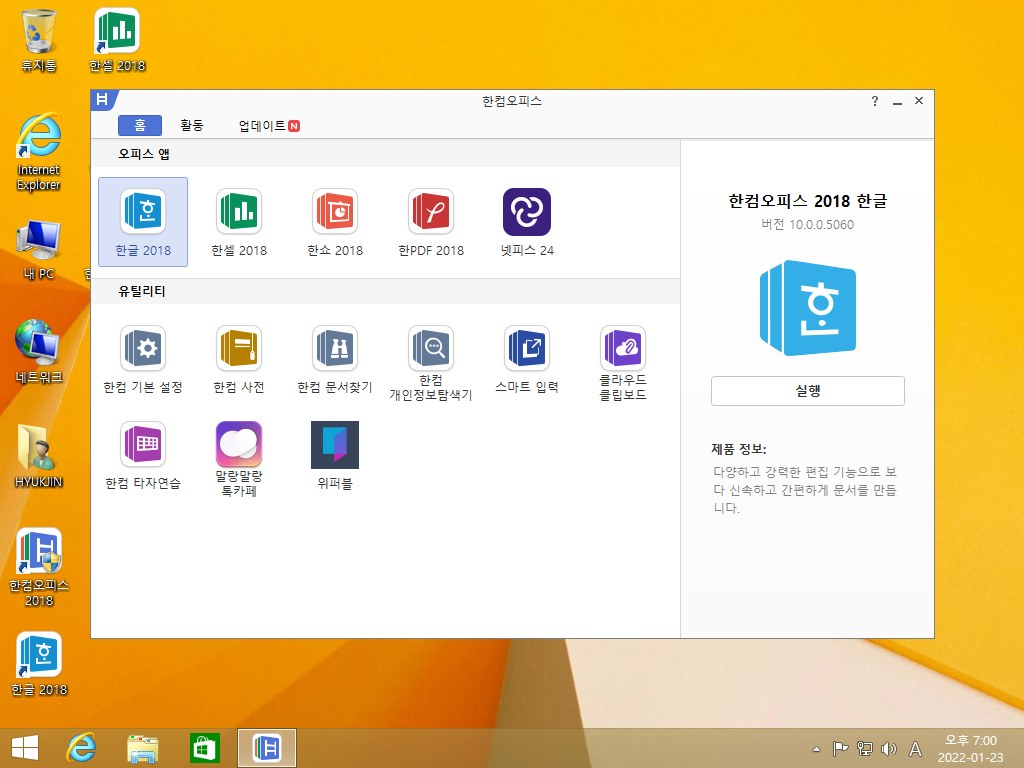Open the volume speaker icon
Image resolution: width=1024 pixels, height=768 pixels.
(889, 749)
